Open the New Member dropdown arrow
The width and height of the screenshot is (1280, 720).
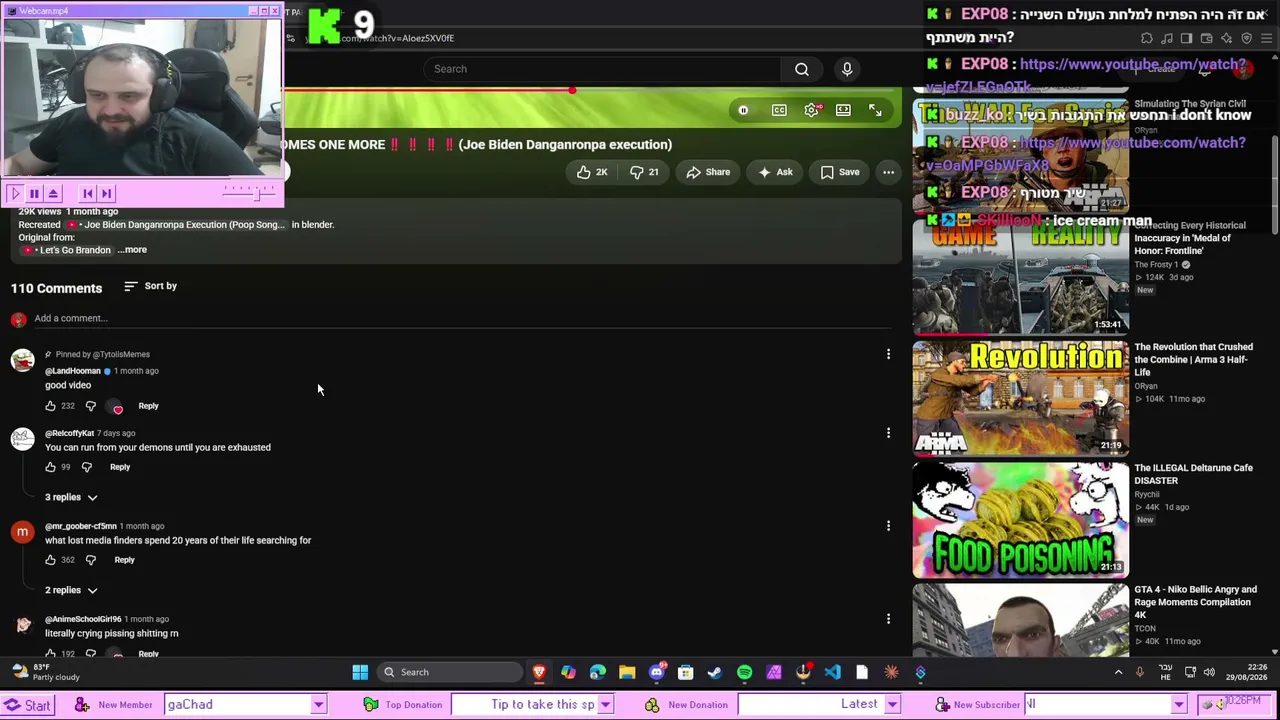coord(318,705)
